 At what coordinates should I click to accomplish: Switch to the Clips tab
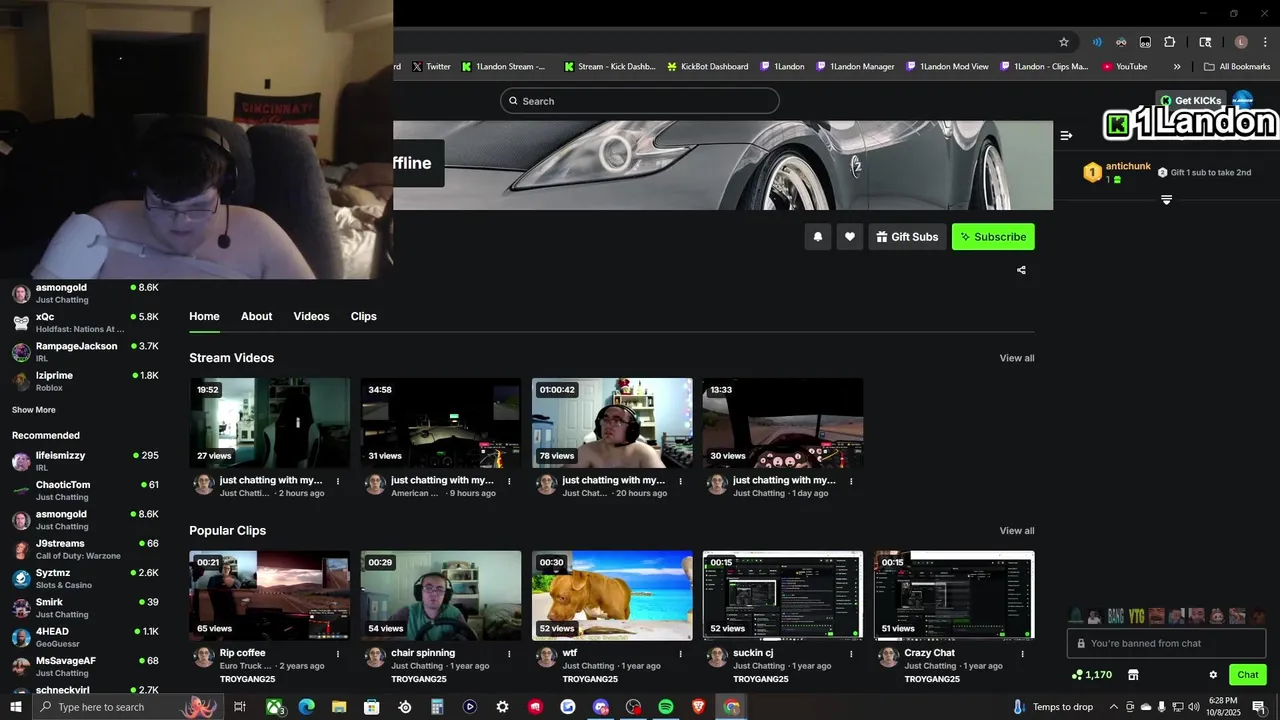(364, 316)
